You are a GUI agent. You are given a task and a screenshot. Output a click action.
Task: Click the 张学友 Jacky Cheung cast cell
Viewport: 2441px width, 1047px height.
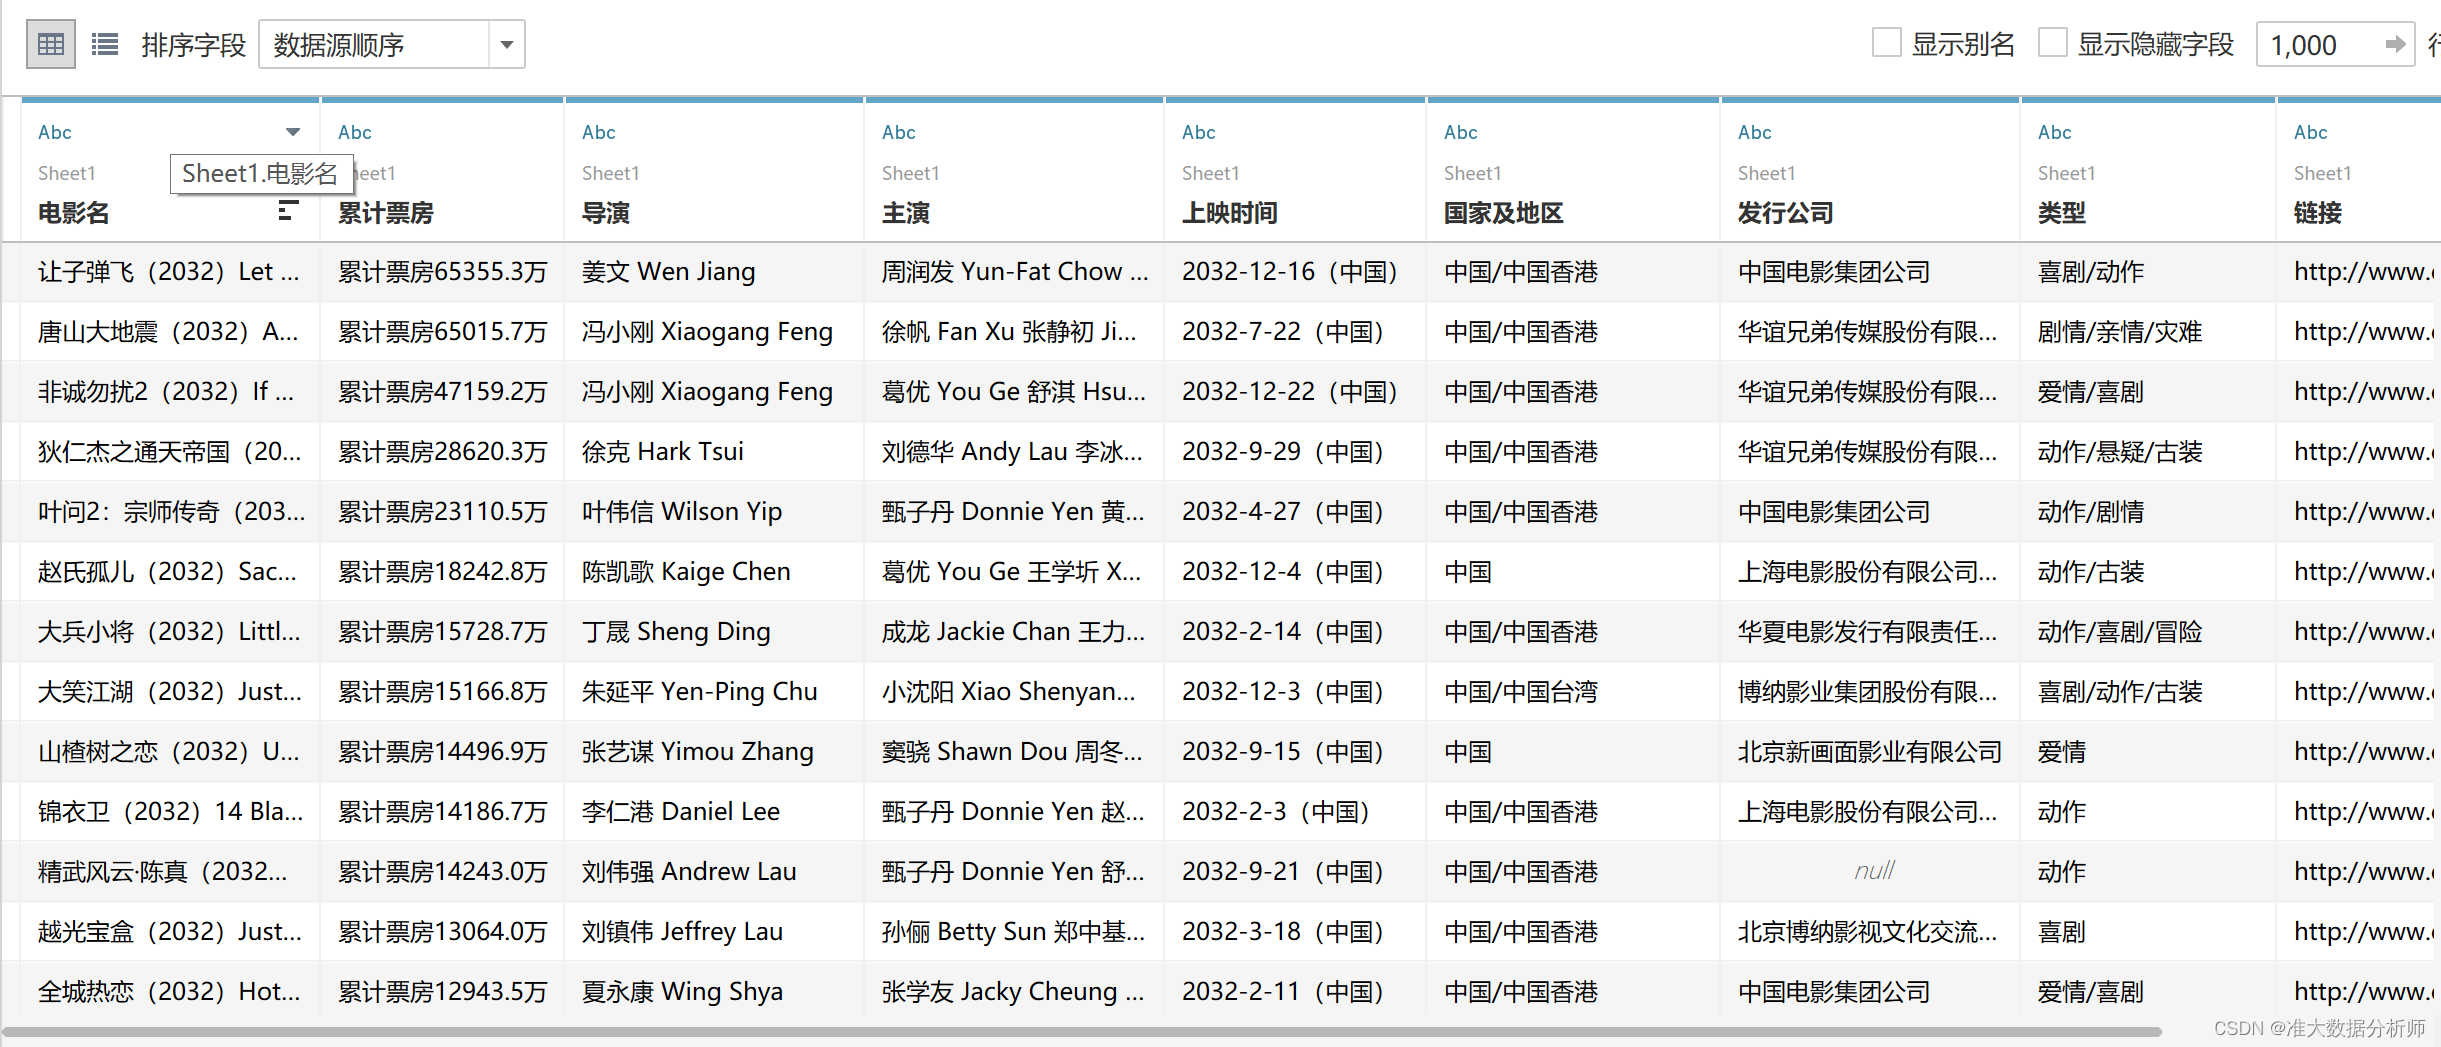pyautogui.click(x=1014, y=992)
